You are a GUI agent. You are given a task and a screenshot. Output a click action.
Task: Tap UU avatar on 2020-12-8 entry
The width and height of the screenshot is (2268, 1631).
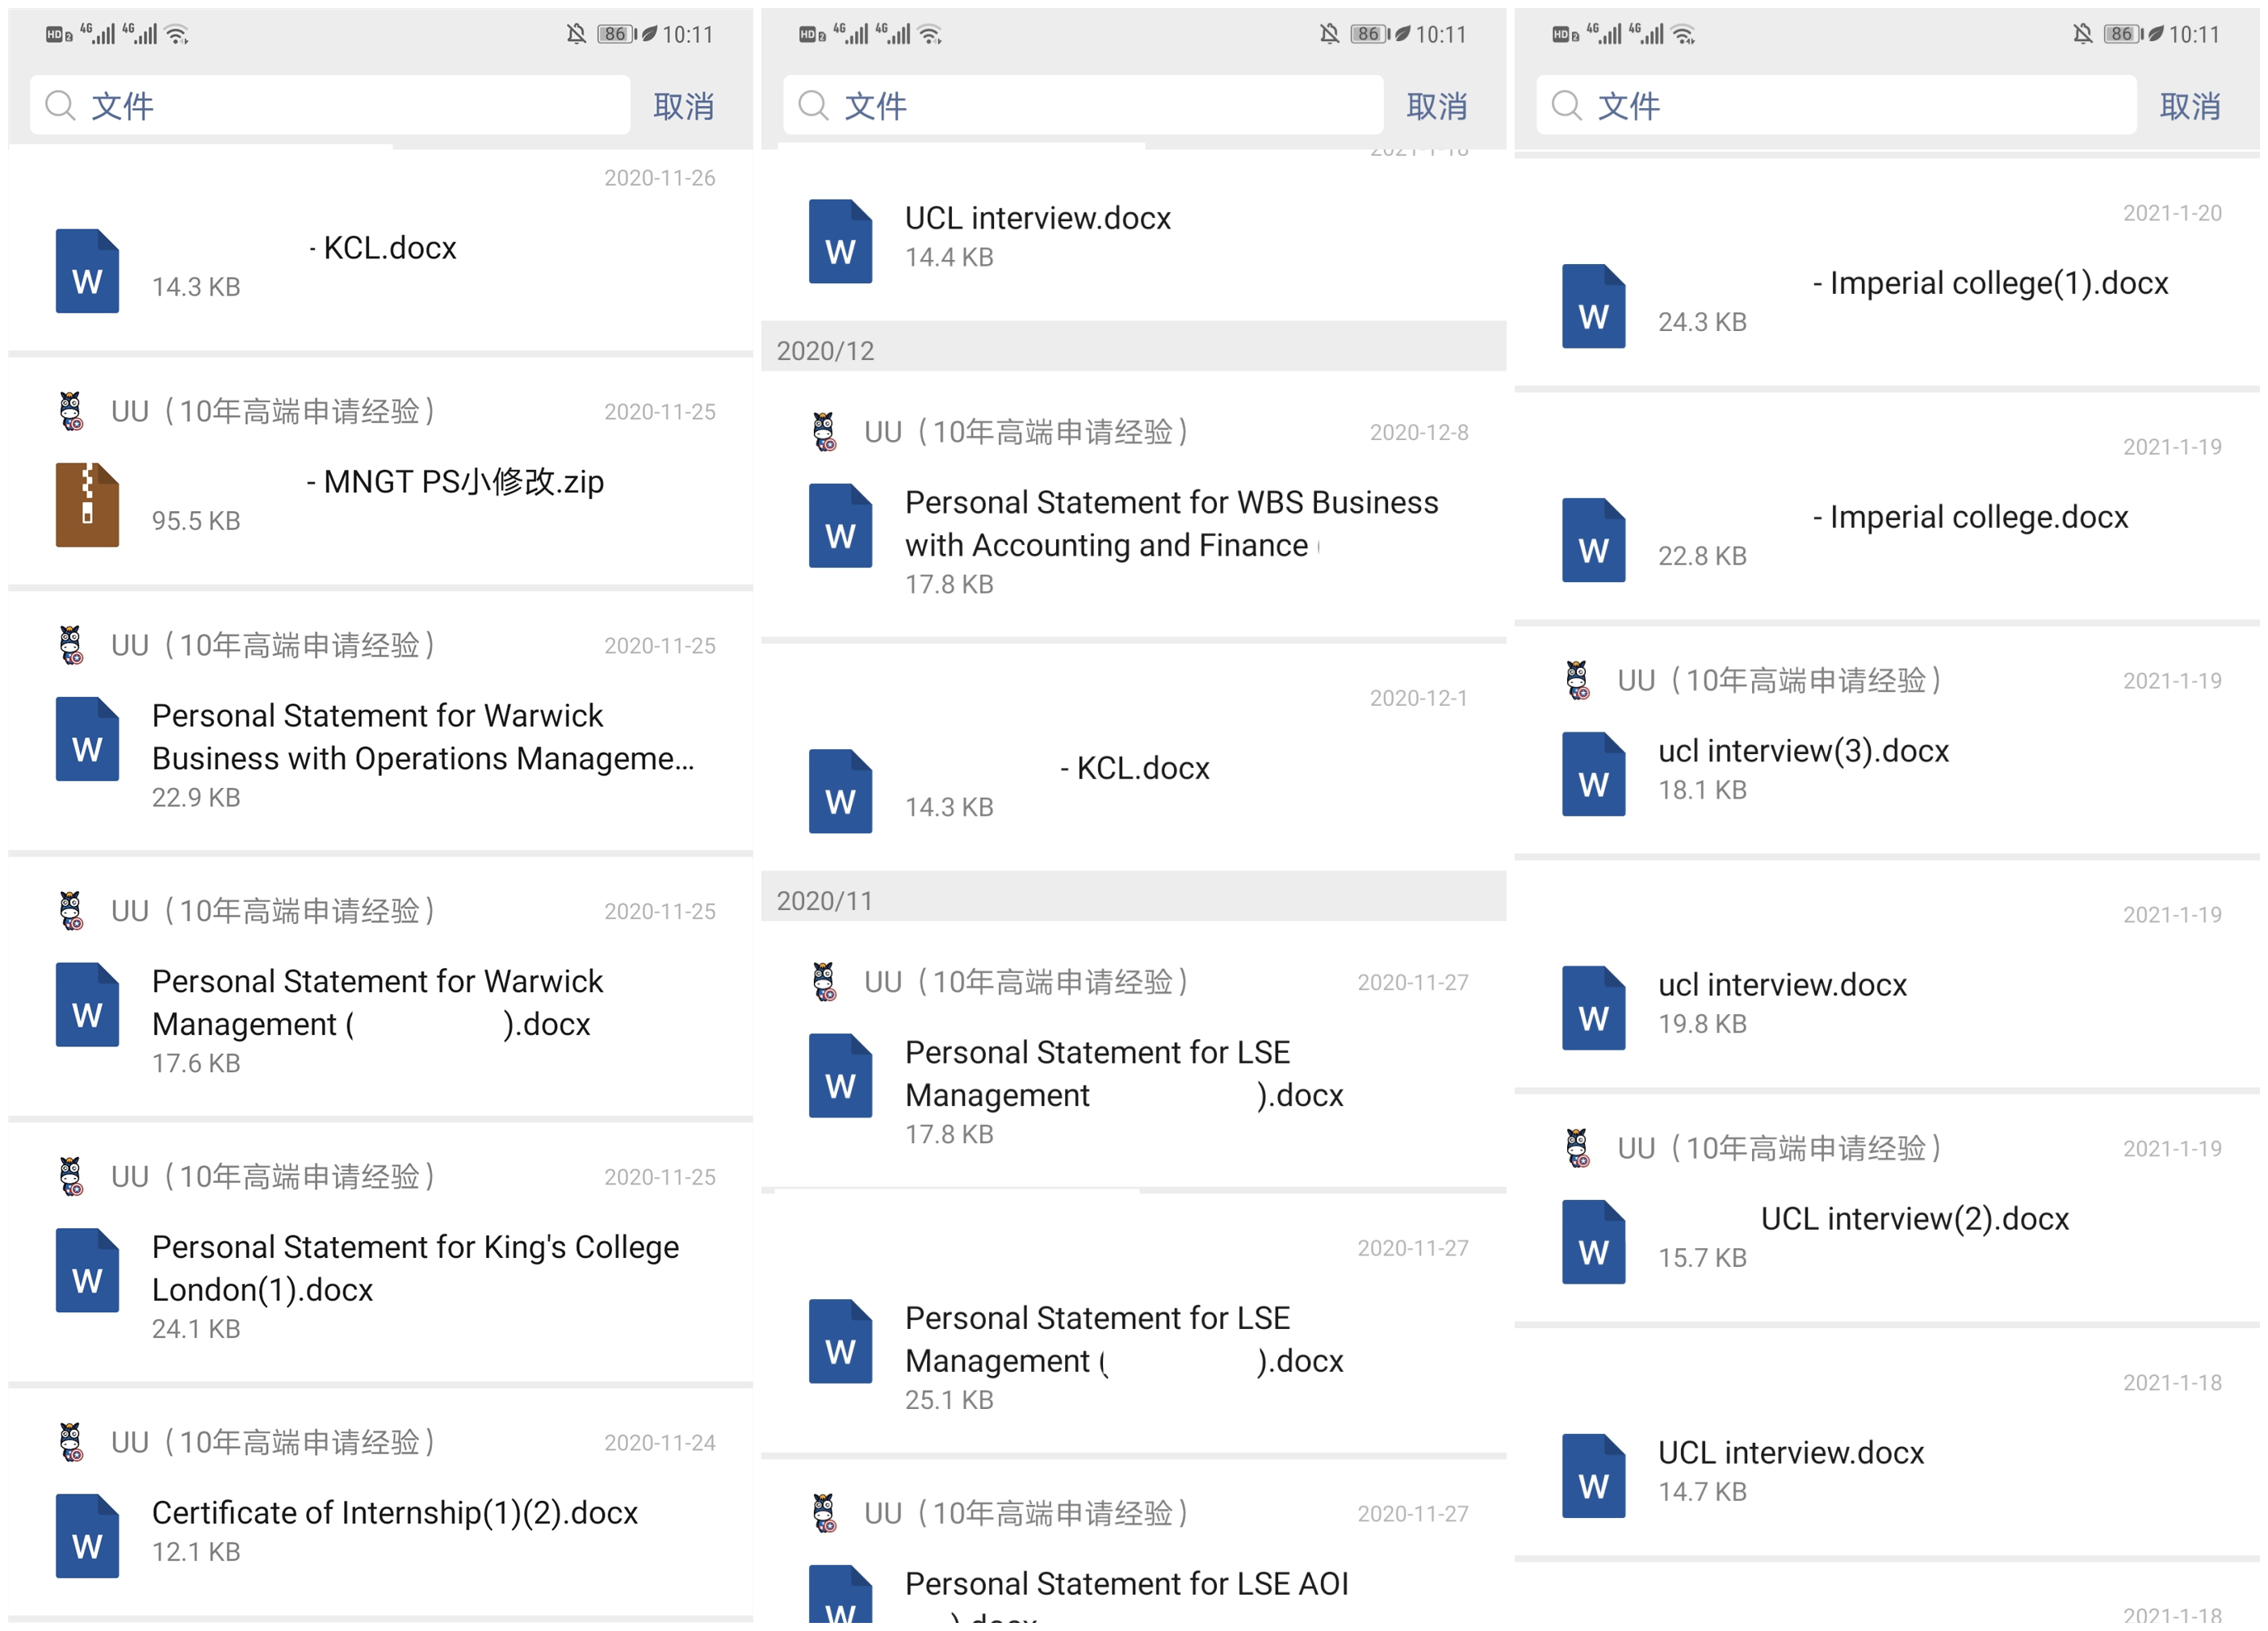click(x=824, y=432)
